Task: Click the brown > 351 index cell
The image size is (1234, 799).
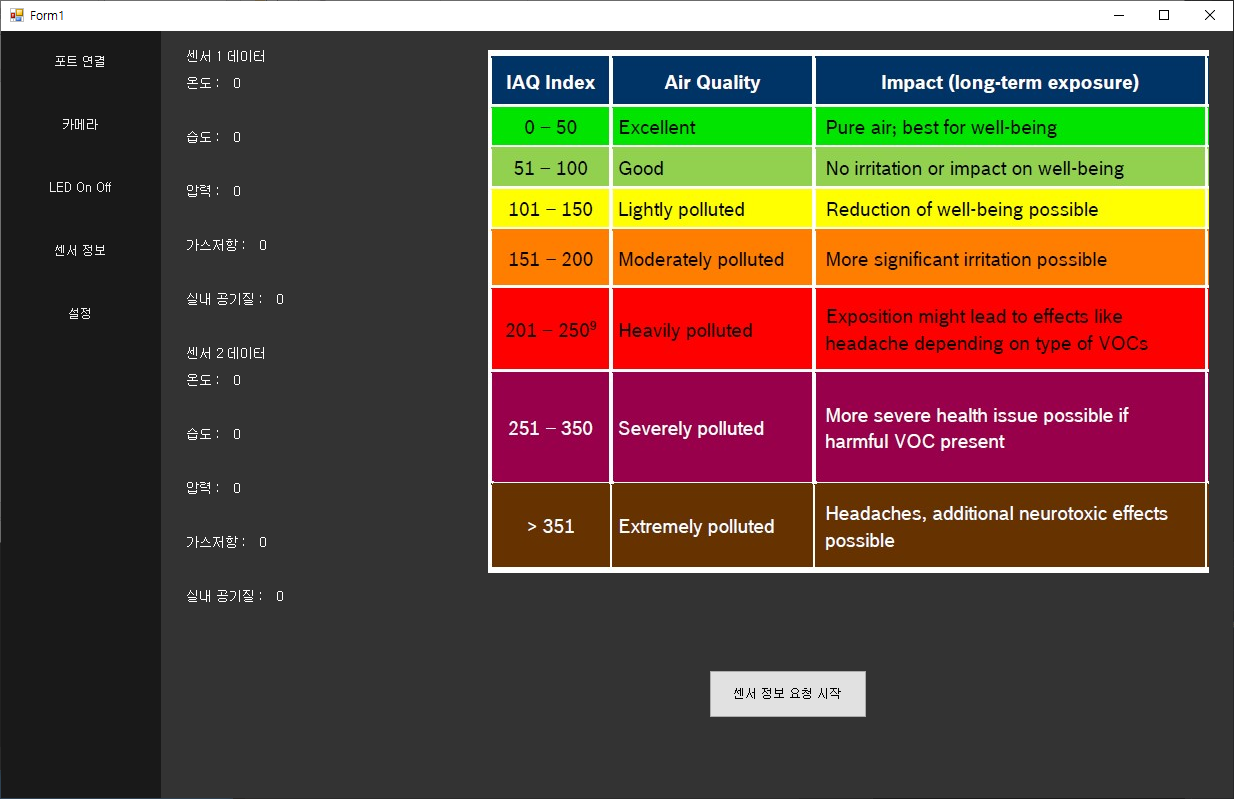Action: pos(551,526)
